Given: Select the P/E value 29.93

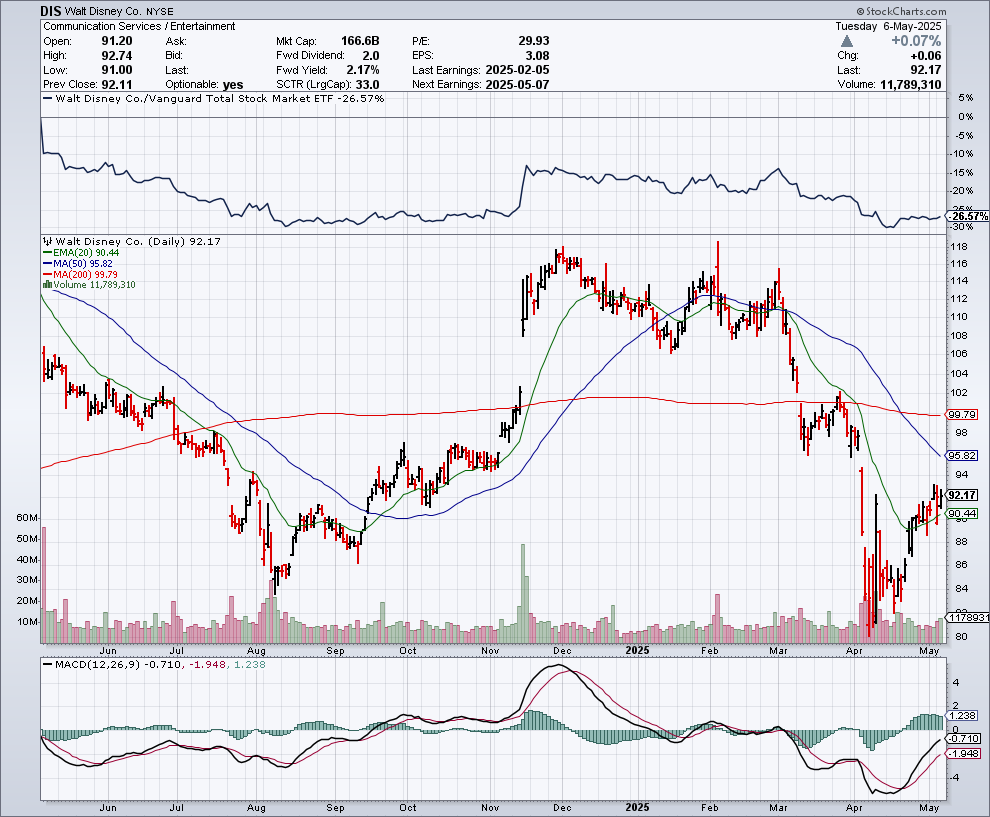Looking at the screenshot, I should (534, 41).
